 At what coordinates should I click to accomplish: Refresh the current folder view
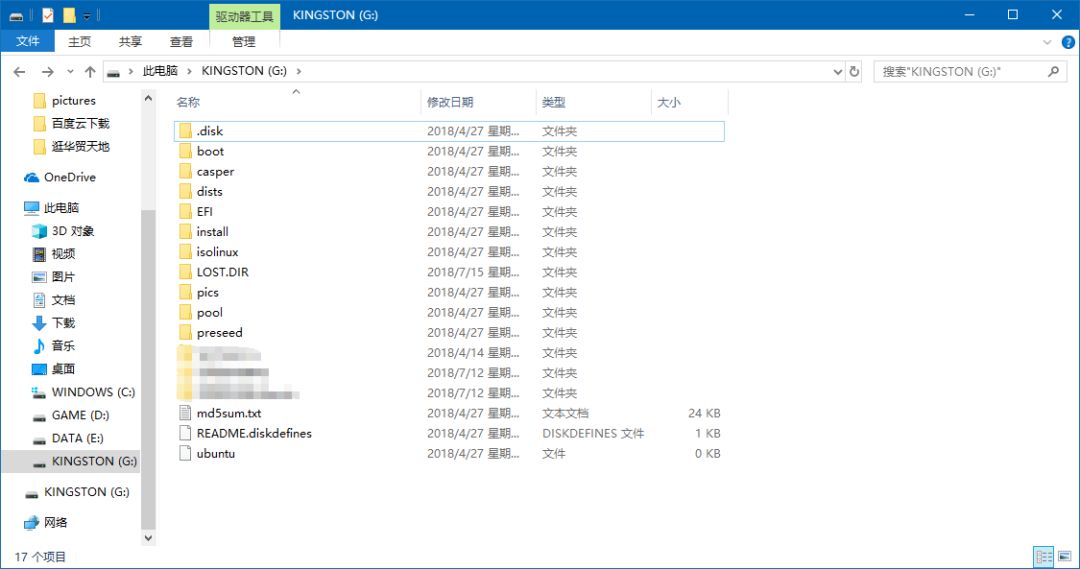tap(854, 72)
